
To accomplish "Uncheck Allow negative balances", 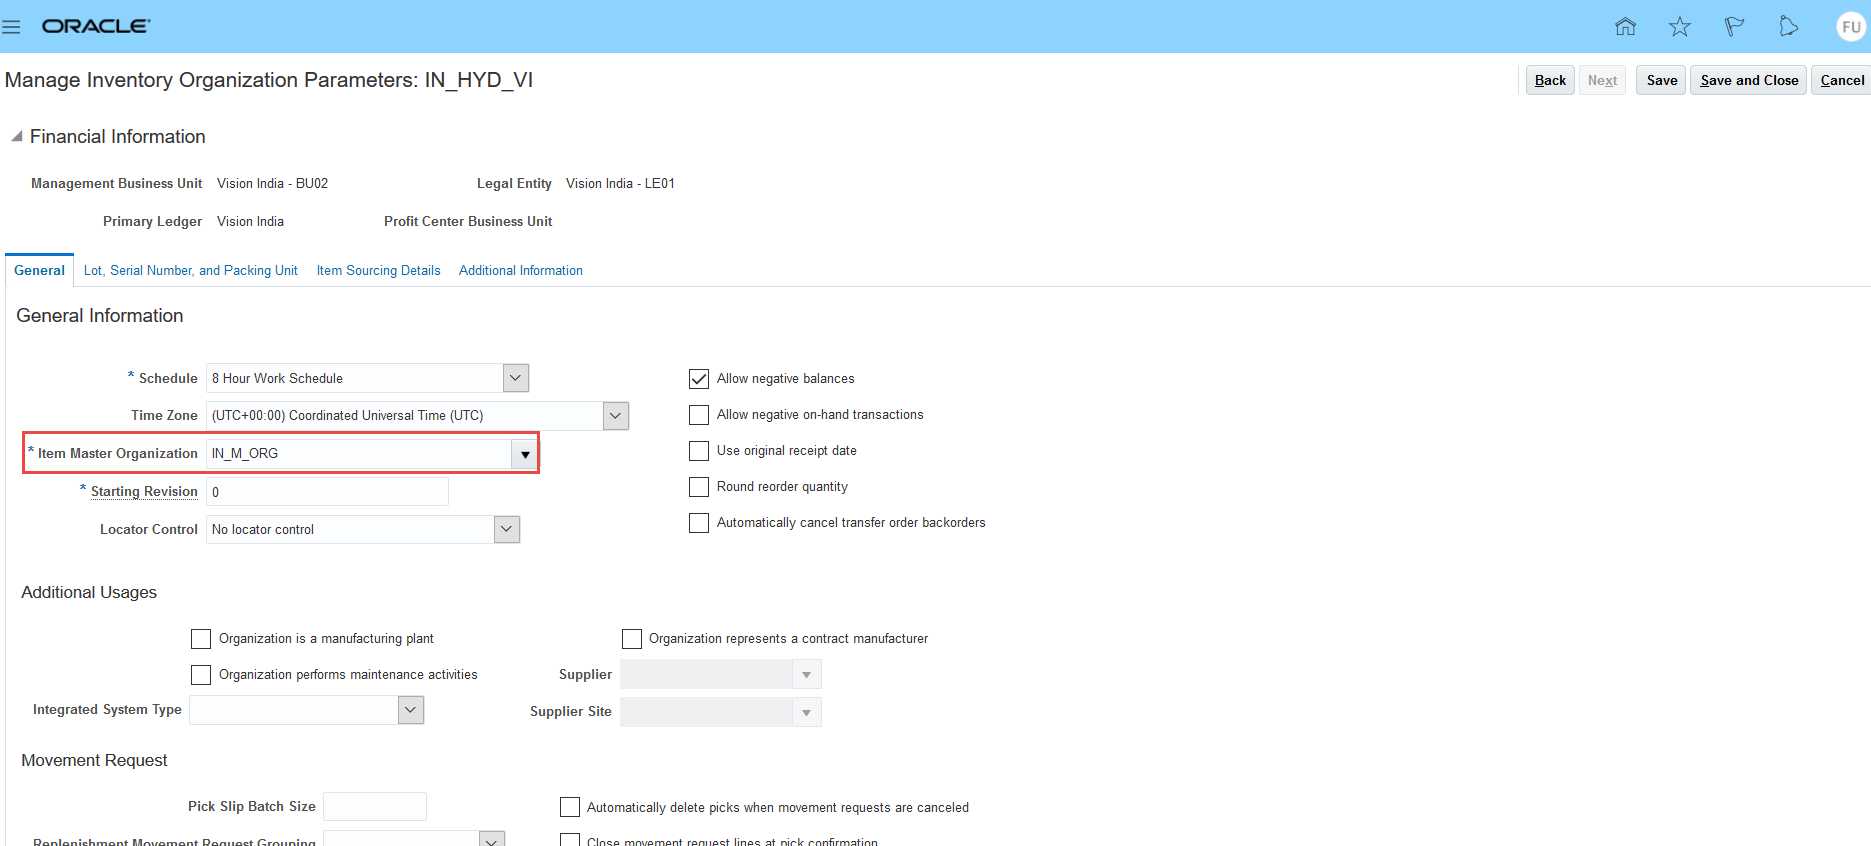I will point(699,379).
